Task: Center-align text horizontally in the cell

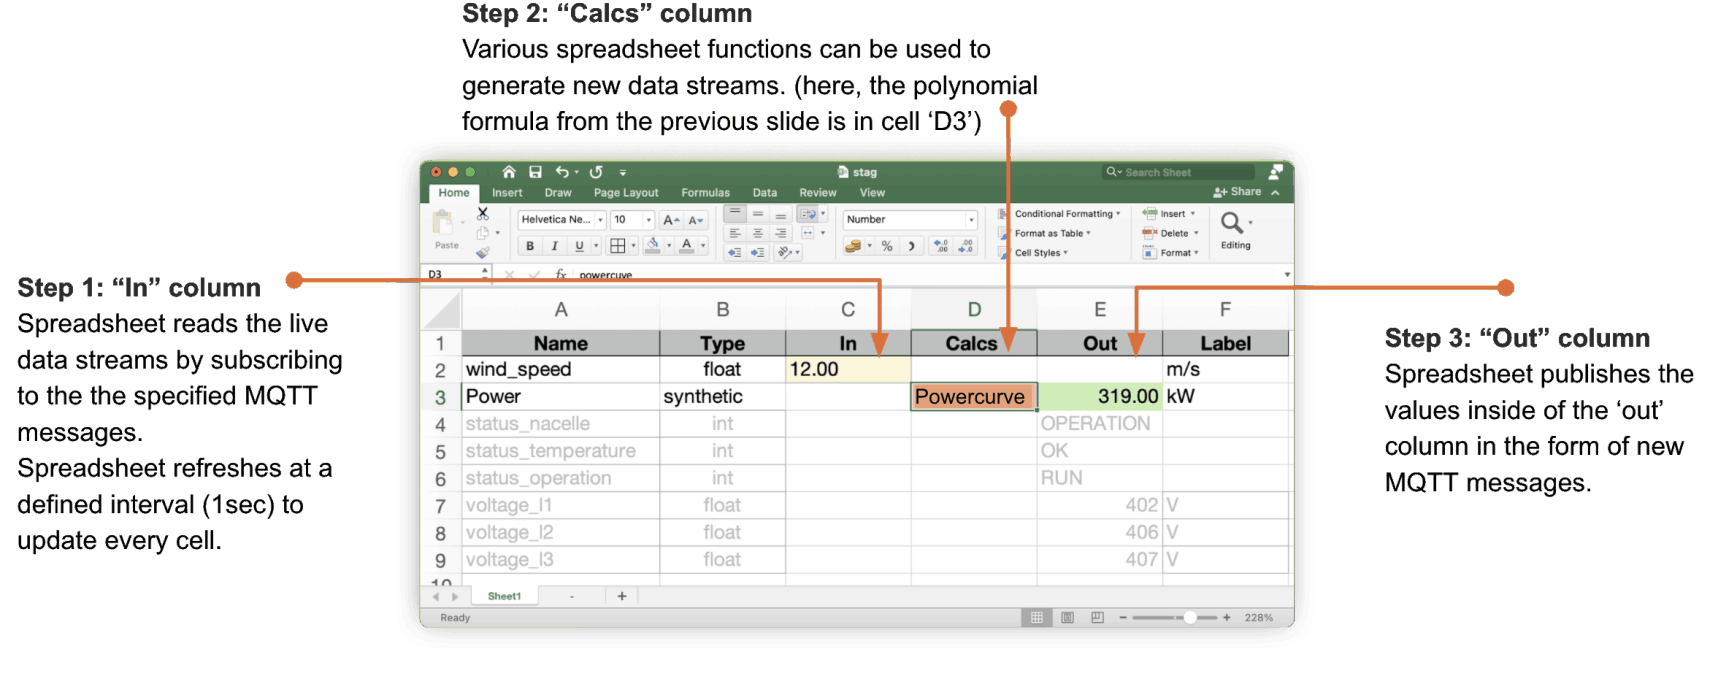Action: [757, 233]
